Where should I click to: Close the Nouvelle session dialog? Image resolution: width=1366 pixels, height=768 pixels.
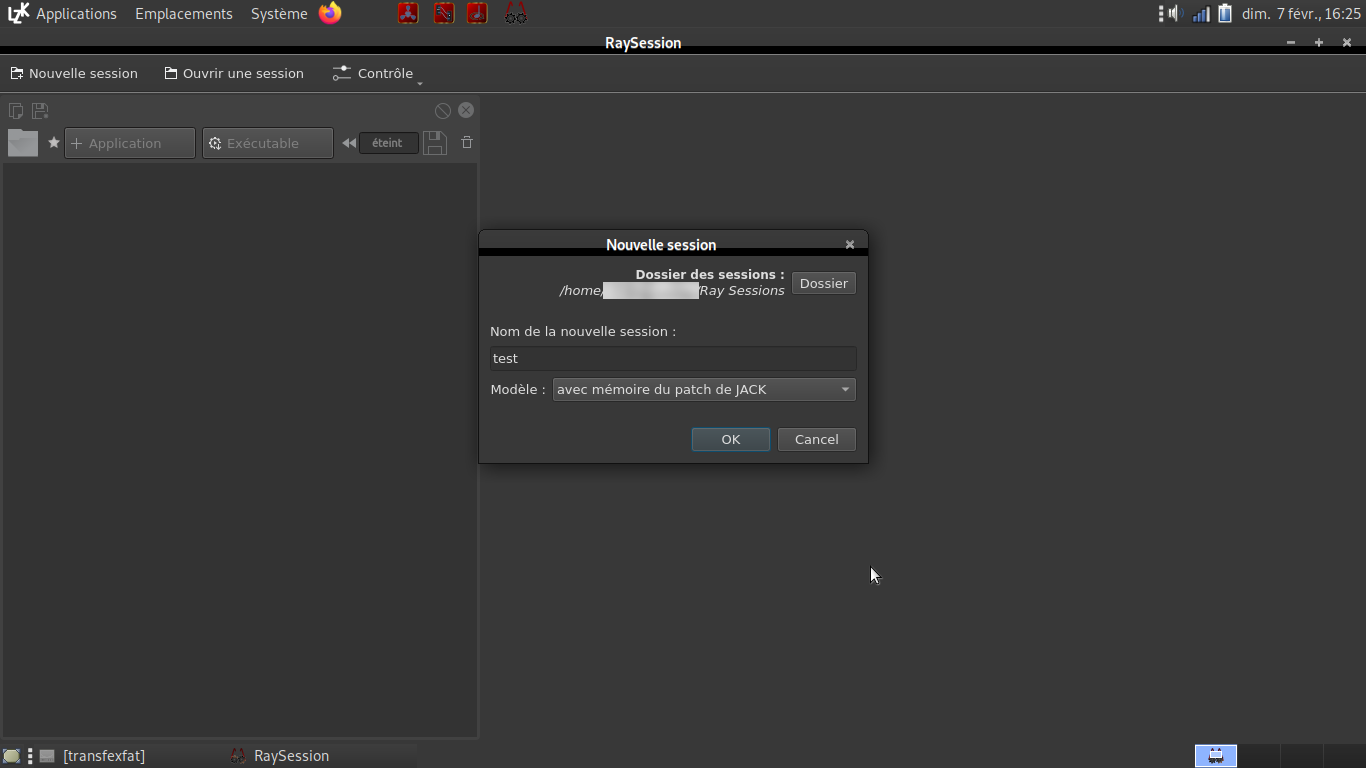point(850,244)
